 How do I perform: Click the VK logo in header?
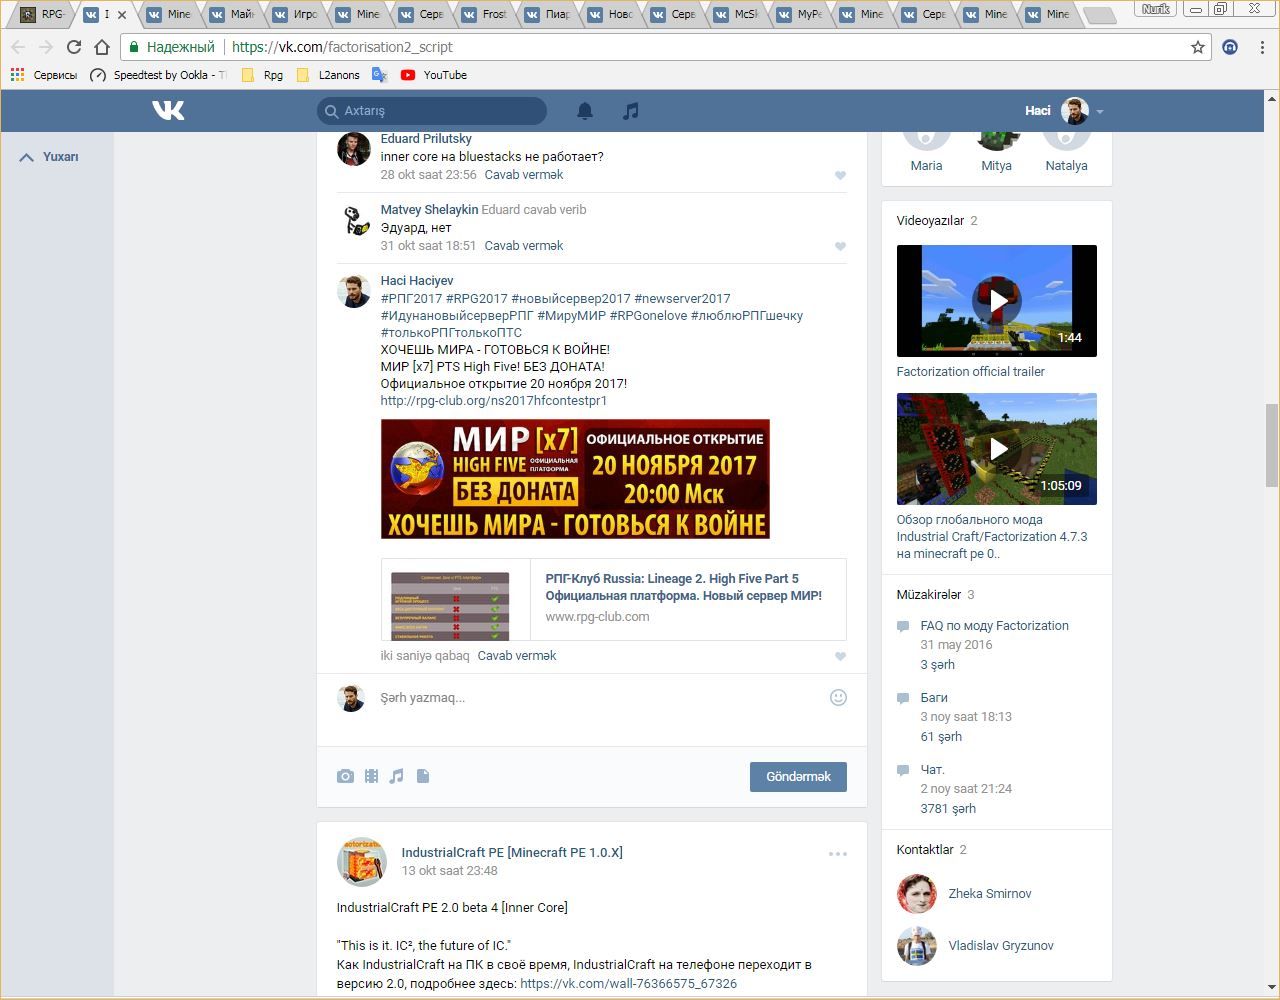[168, 110]
